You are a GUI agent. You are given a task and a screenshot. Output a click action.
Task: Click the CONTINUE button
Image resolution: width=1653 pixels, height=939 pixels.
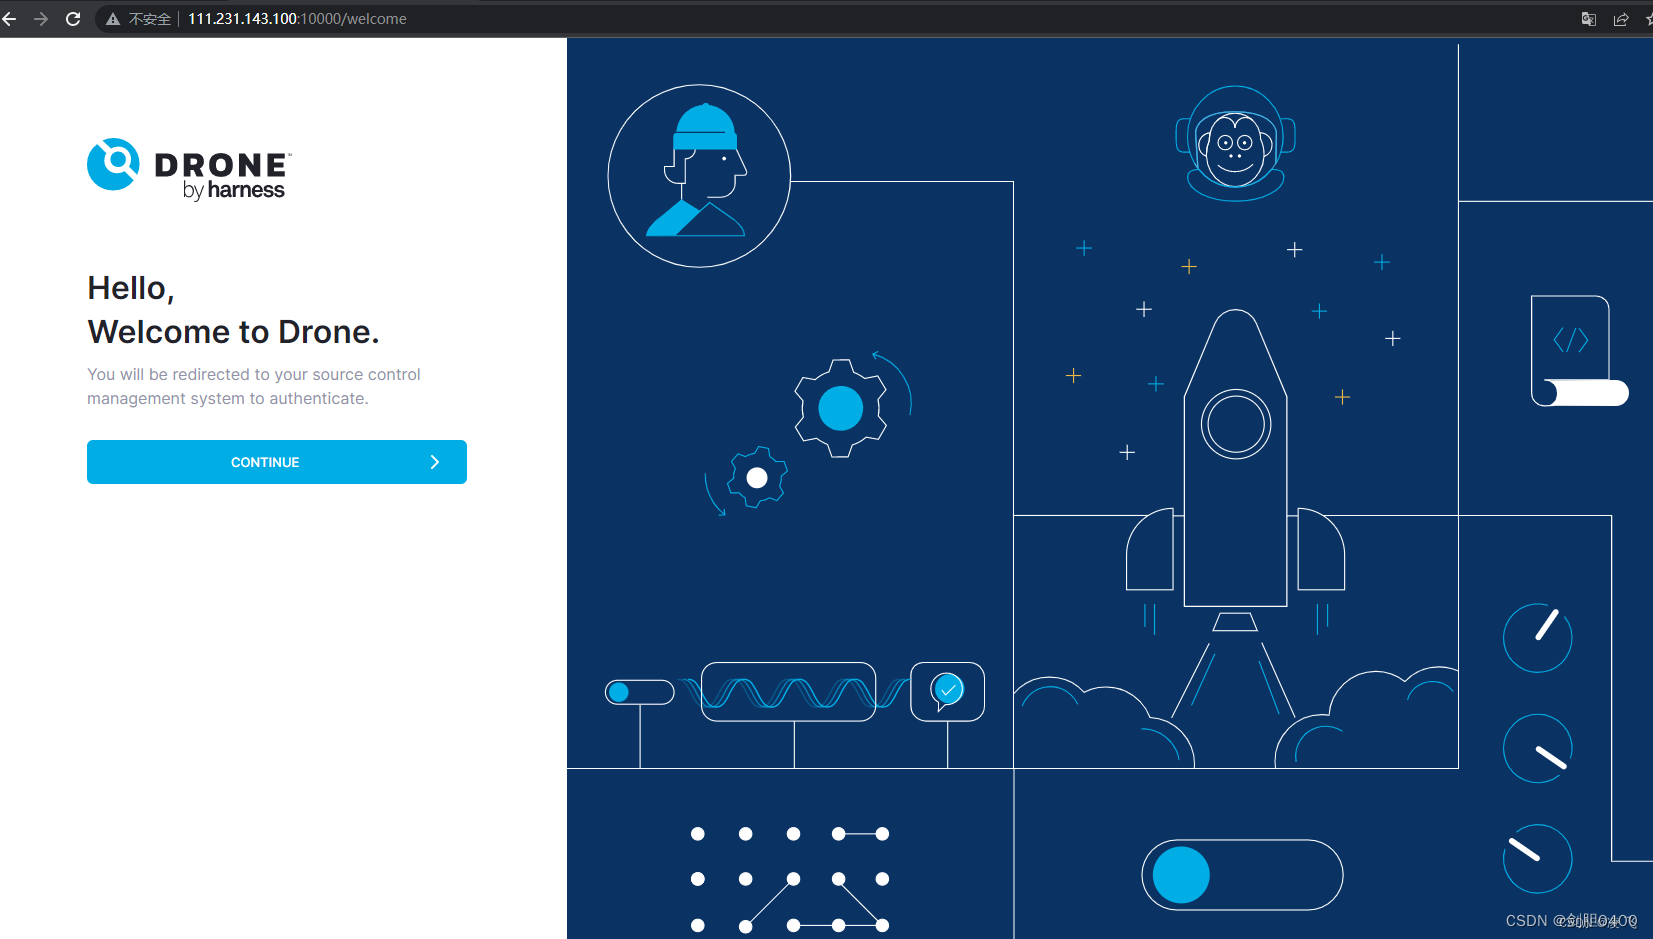[277, 462]
